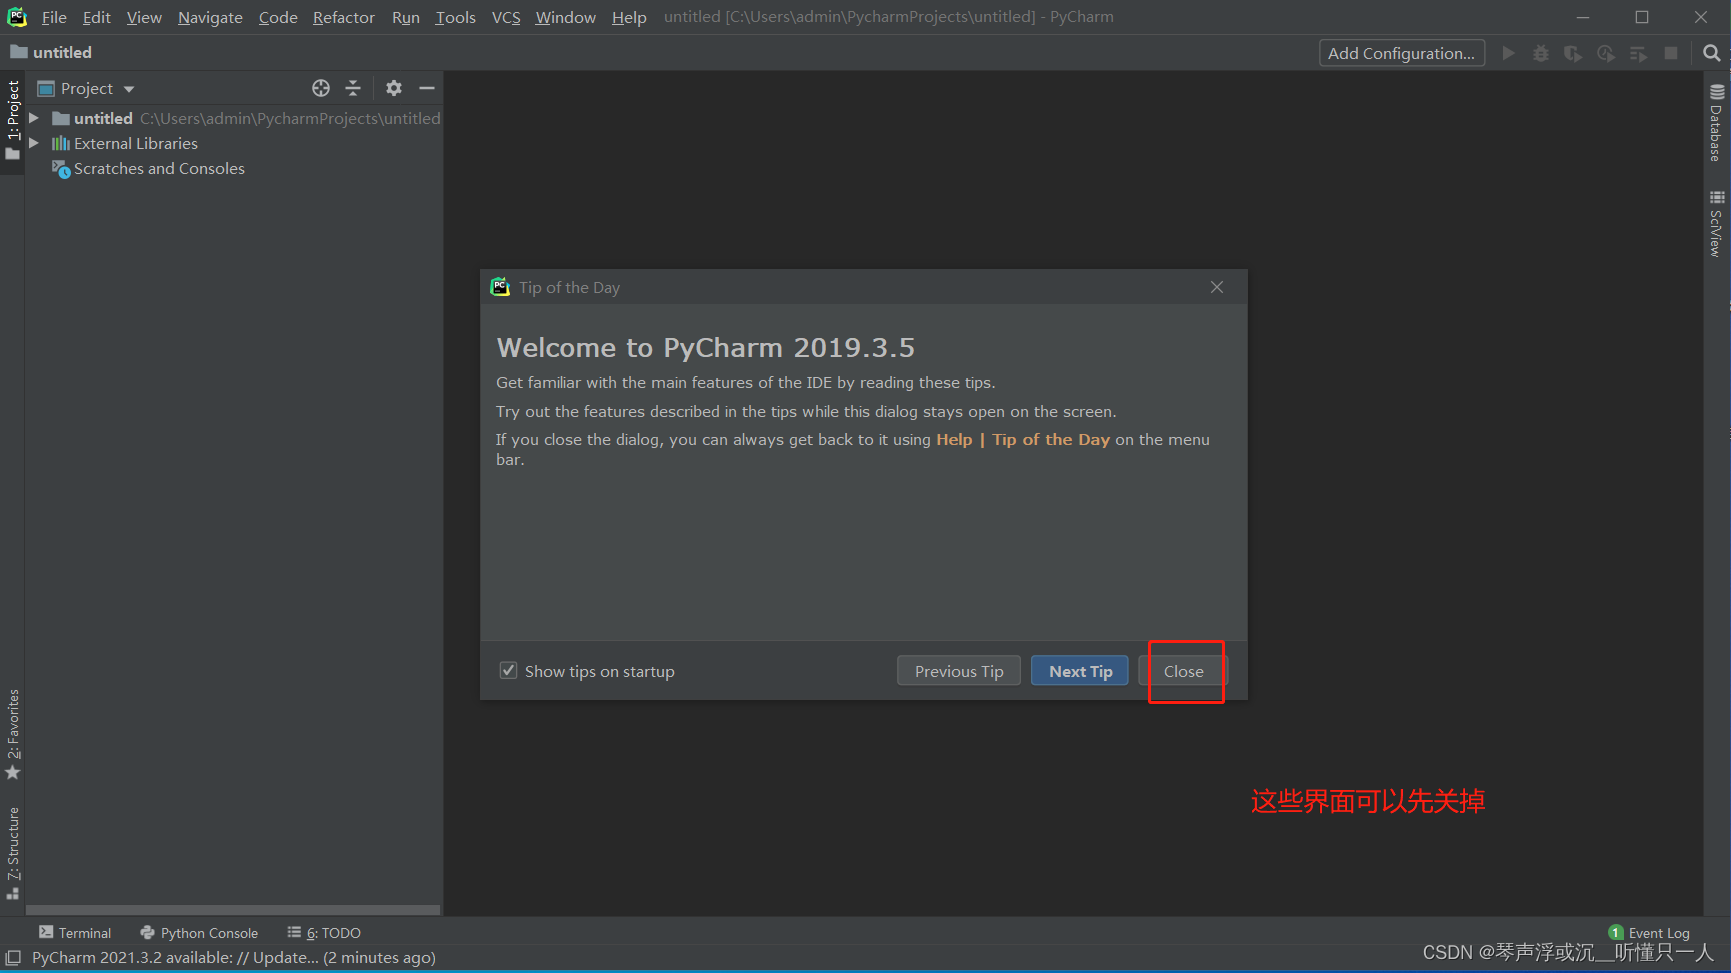Expand the External Libraries node
The image size is (1731, 973).
click(34, 143)
